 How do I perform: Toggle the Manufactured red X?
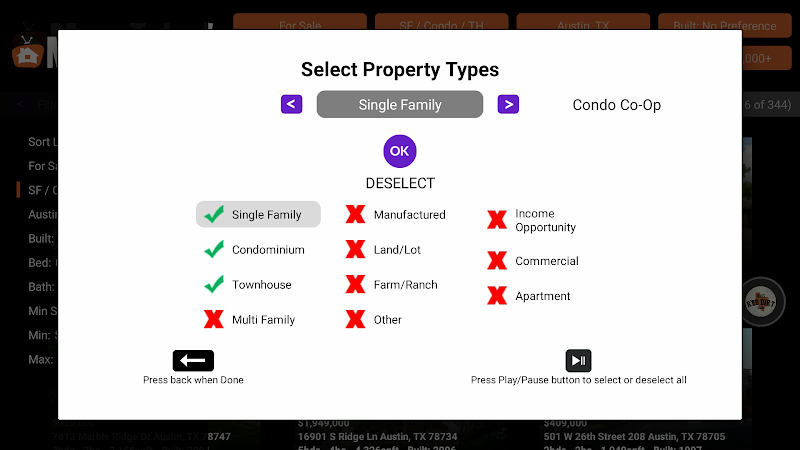[x=355, y=214]
